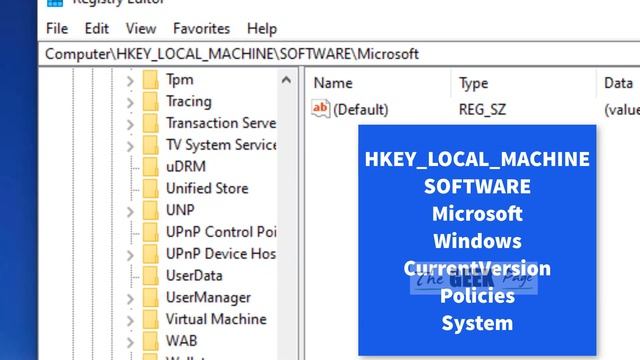The image size is (640, 360).
Task: Select the UserData tree entry
Action: coord(194,276)
